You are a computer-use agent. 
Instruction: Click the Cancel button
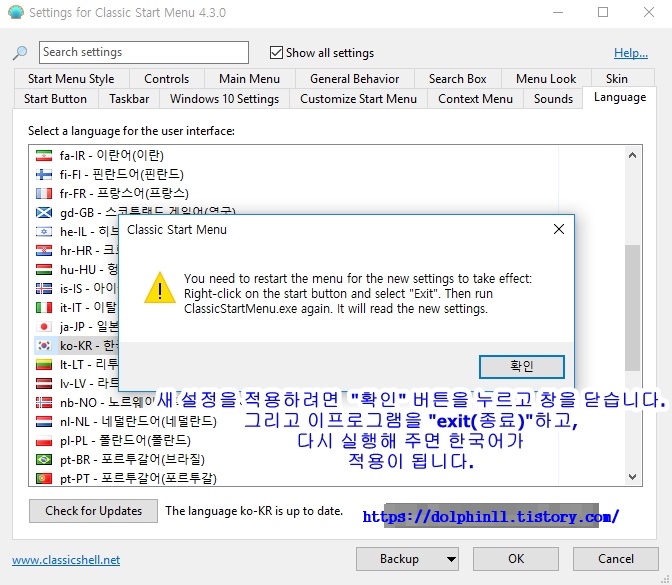point(616,559)
